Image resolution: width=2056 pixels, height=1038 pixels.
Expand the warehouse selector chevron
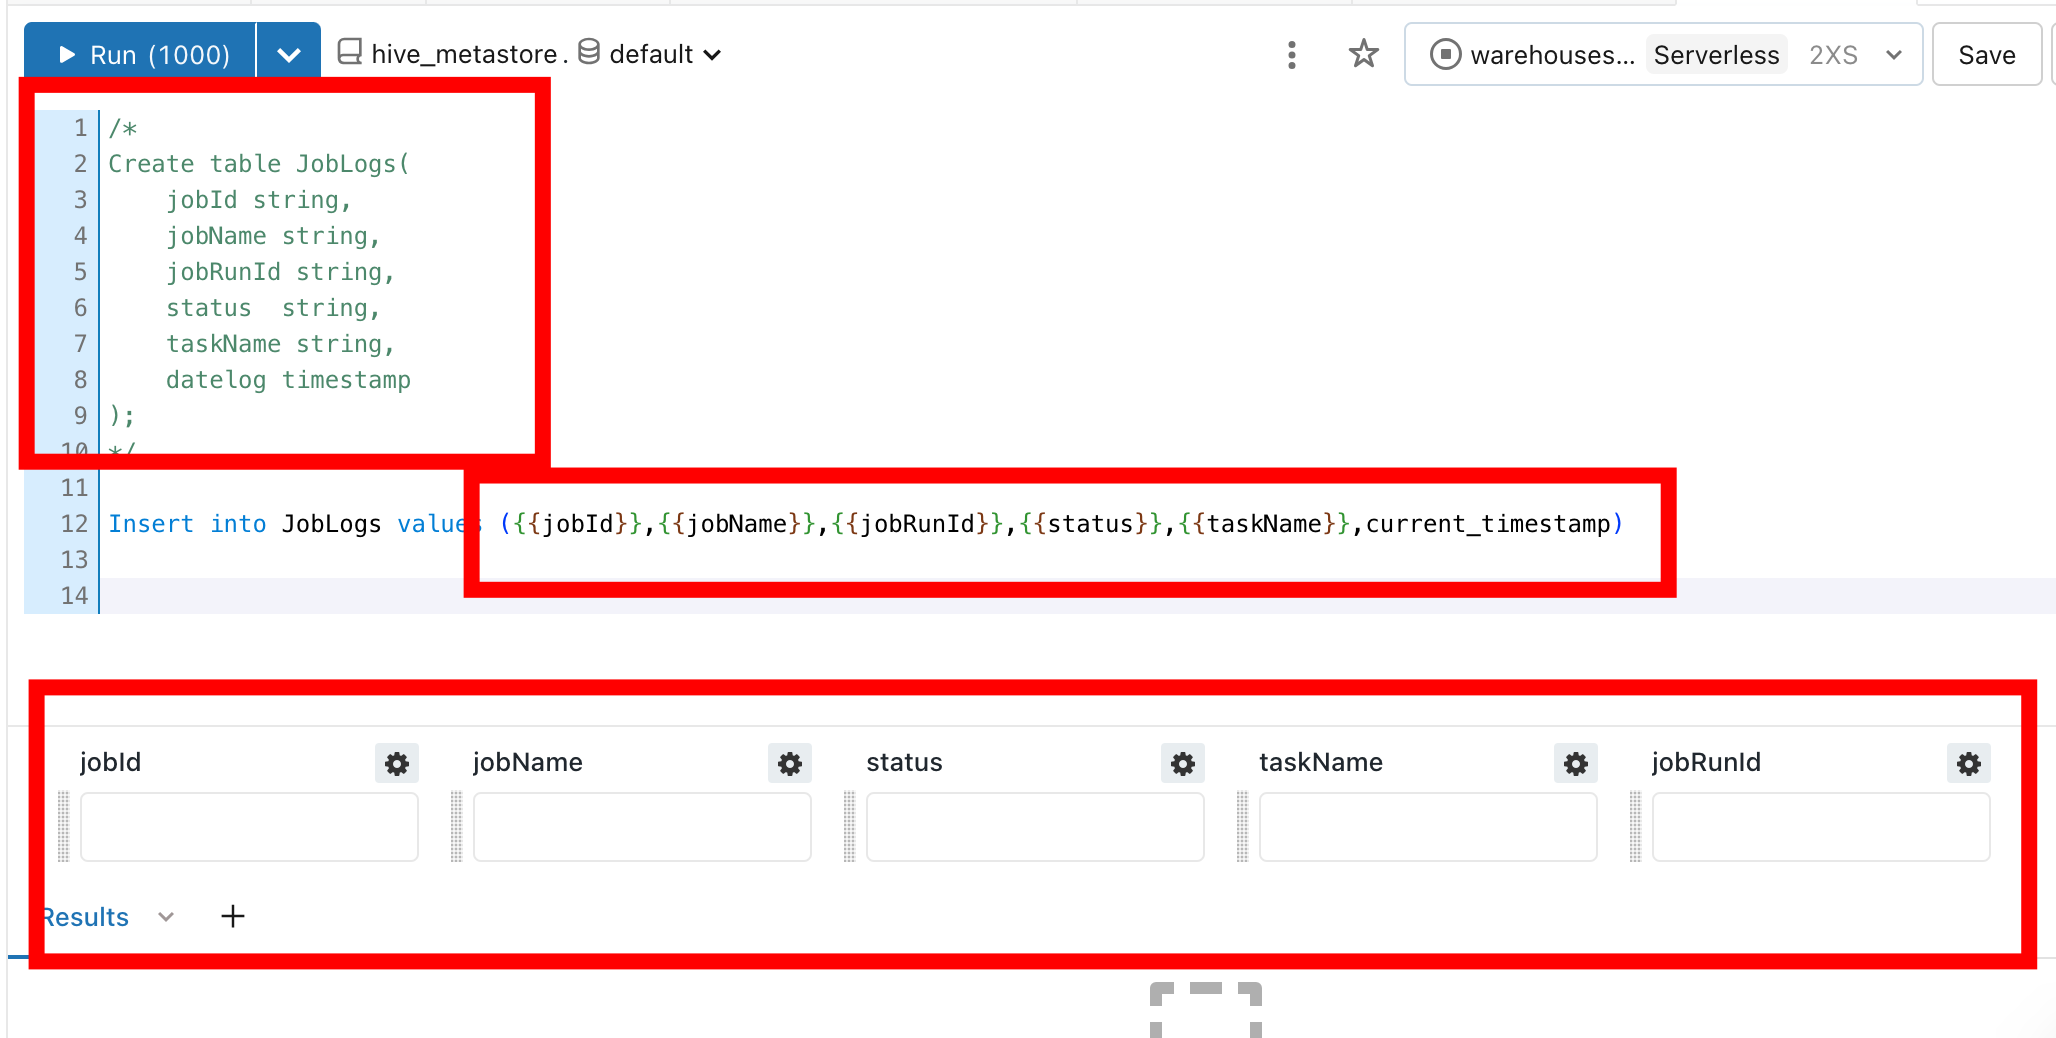[1894, 55]
